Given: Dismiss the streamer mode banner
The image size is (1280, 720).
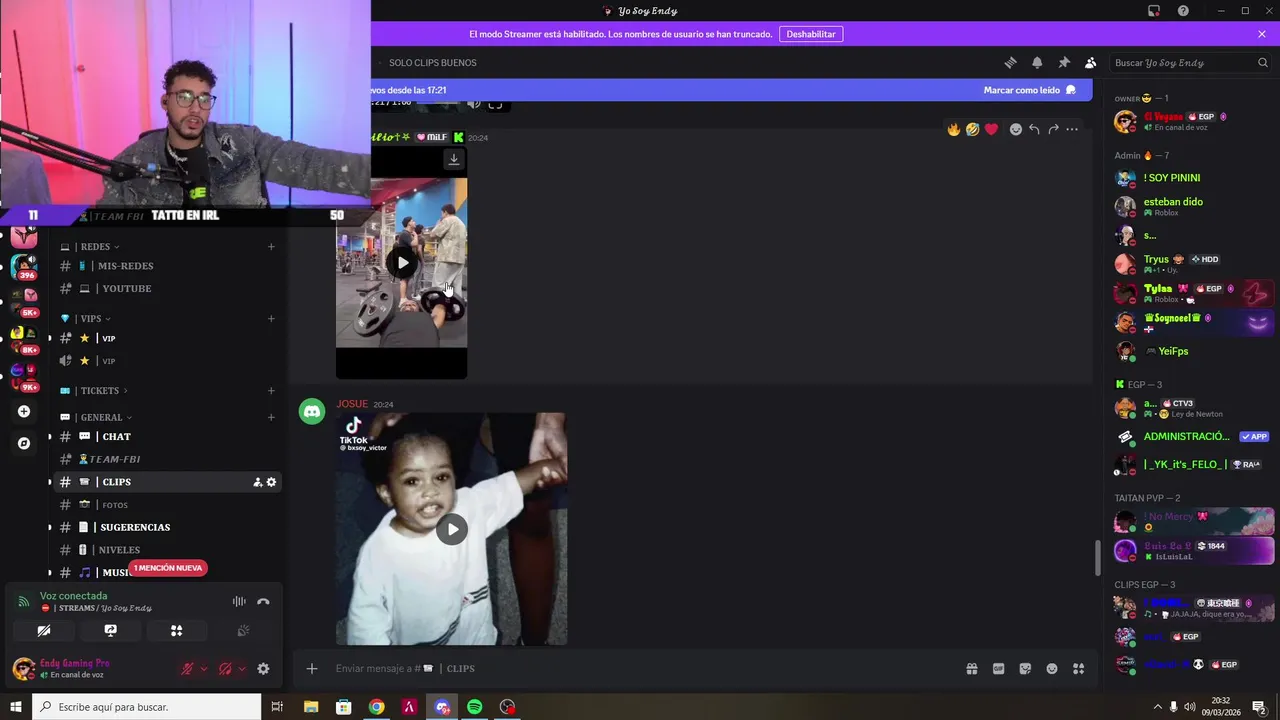Looking at the screenshot, I should [1262, 34].
